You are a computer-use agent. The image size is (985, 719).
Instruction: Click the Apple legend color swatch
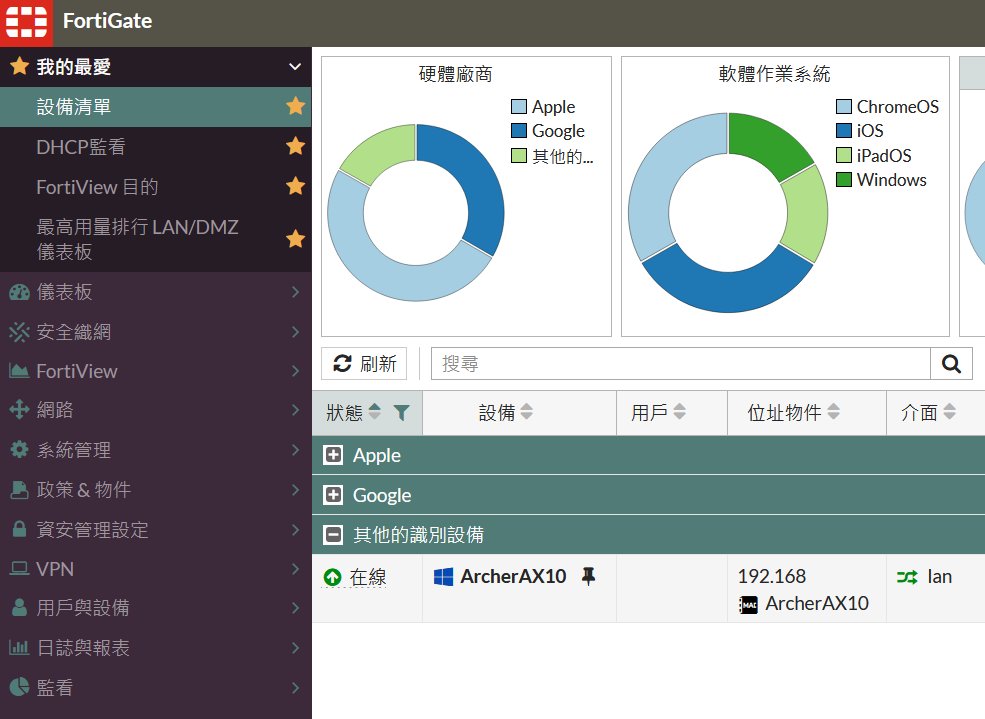519,106
